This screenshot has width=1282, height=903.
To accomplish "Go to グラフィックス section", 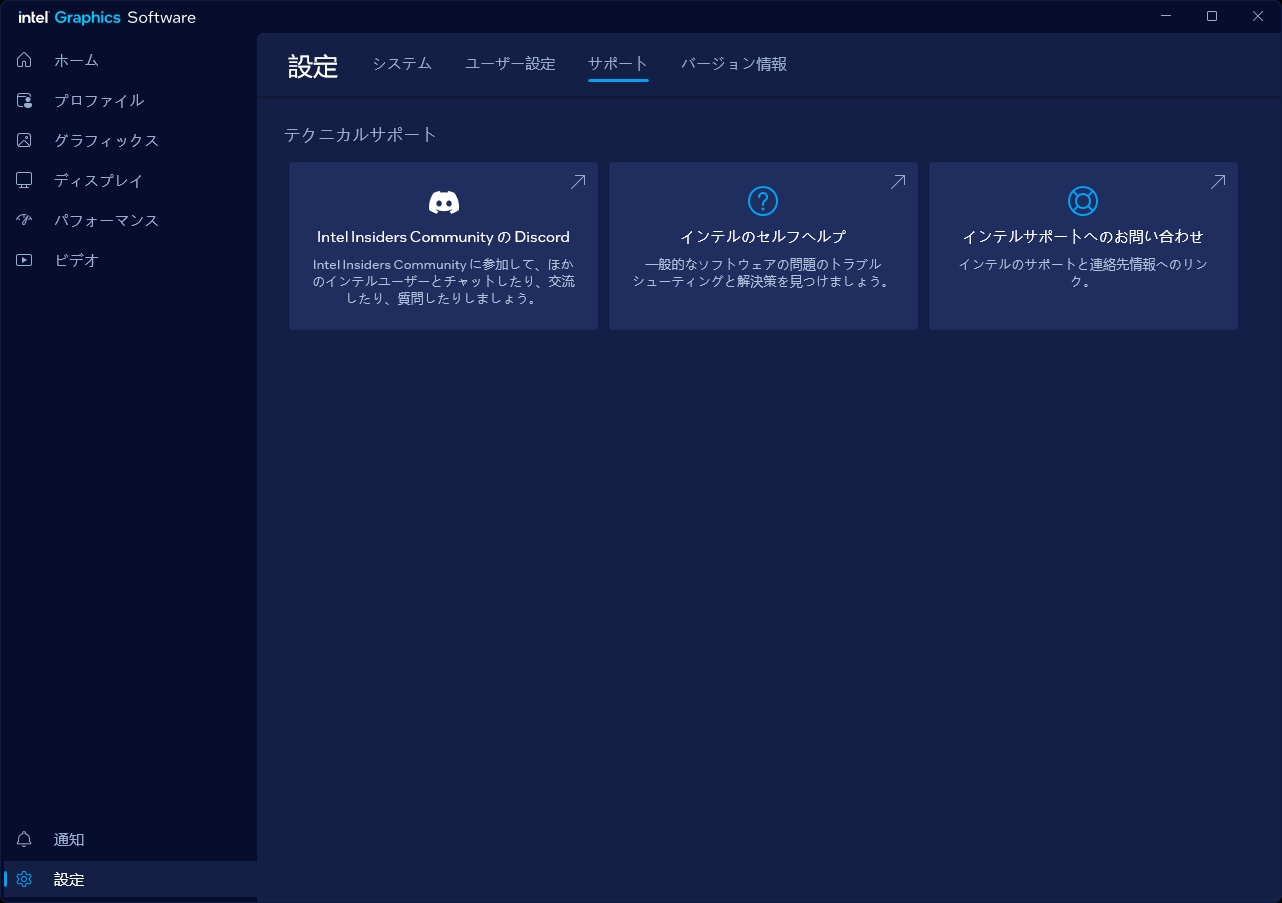I will (x=129, y=140).
